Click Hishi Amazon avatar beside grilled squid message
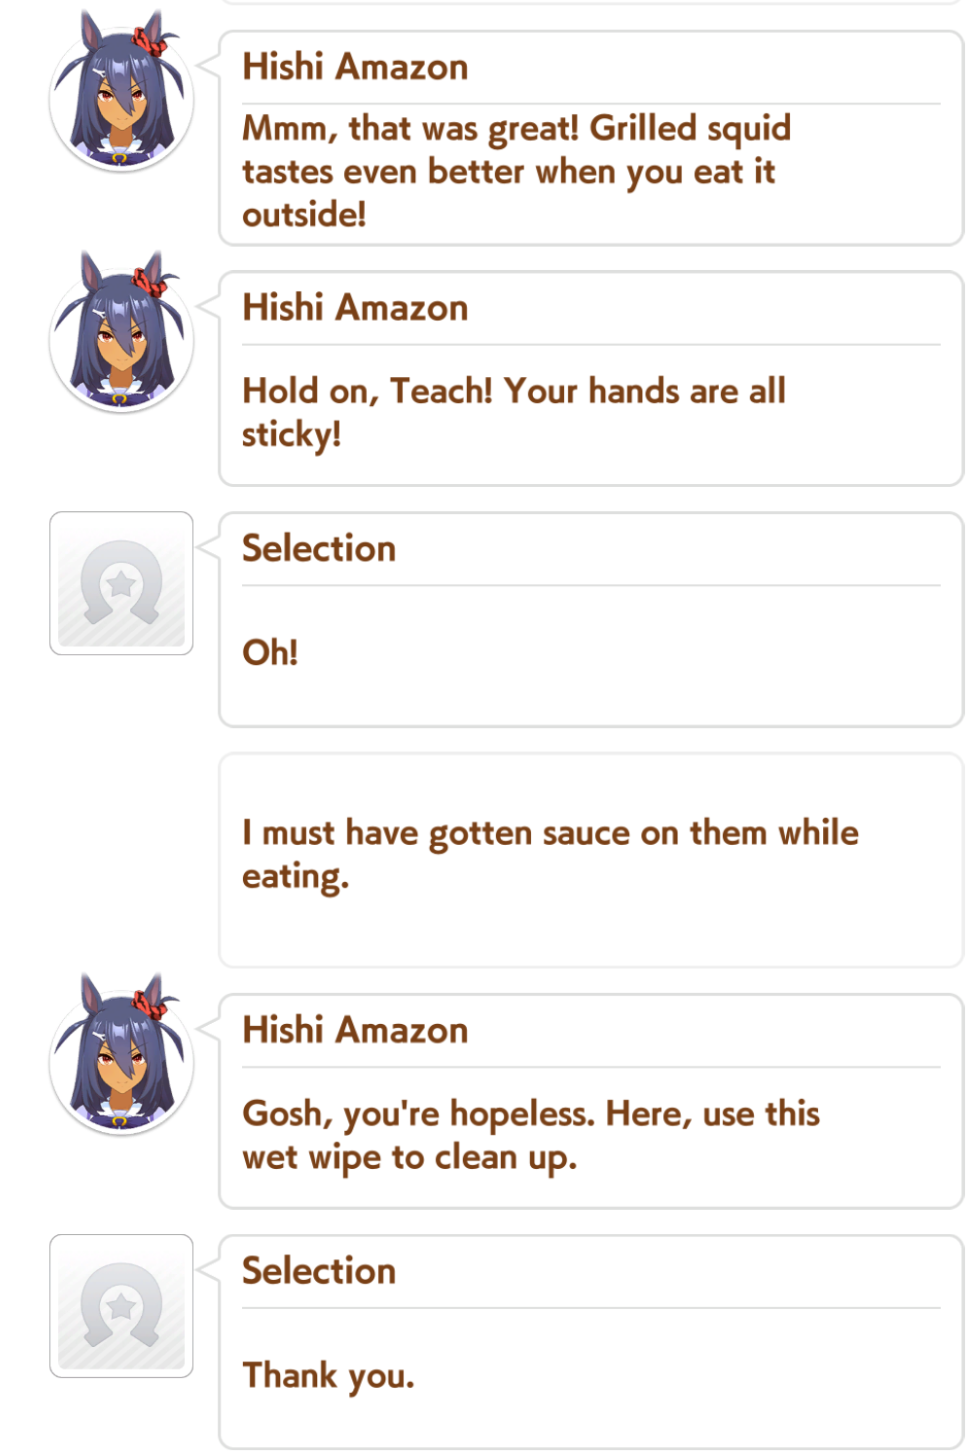The height and width of the screenshot is (1452, 966). [x=121, y=92]
